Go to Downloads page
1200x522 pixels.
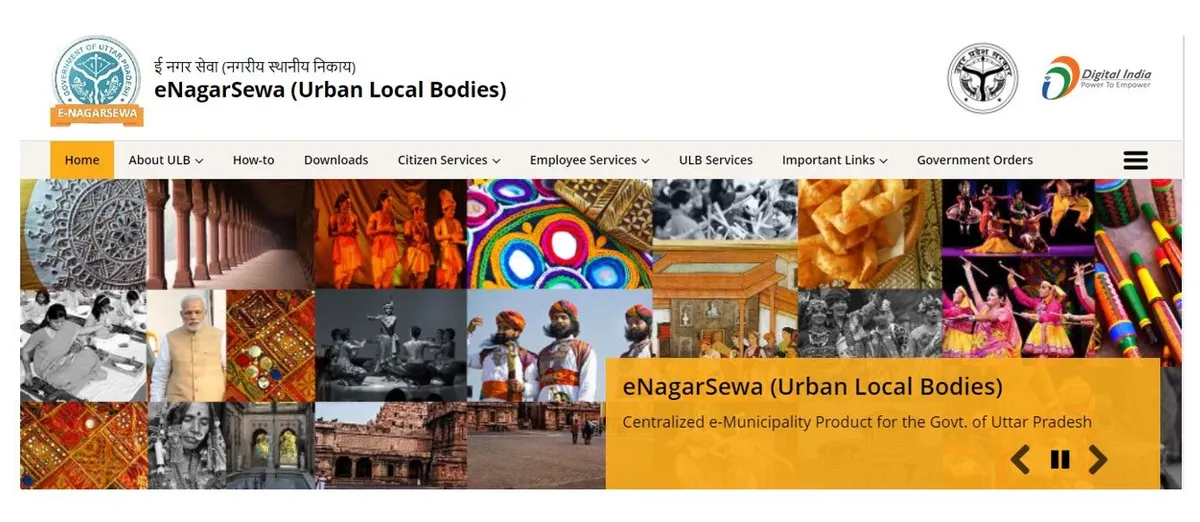click(x=336, y=160)
